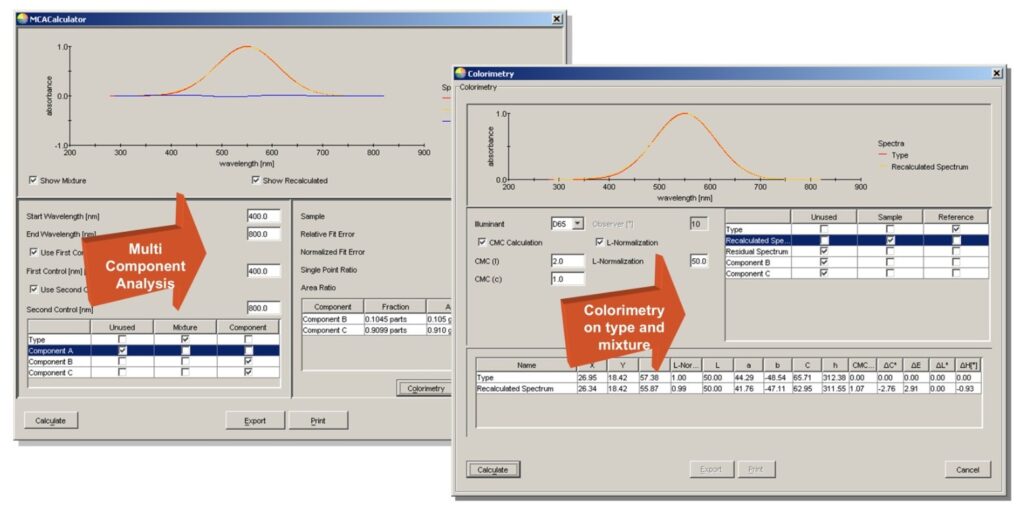Click the ΔH[*] column header

coord(967,366)
